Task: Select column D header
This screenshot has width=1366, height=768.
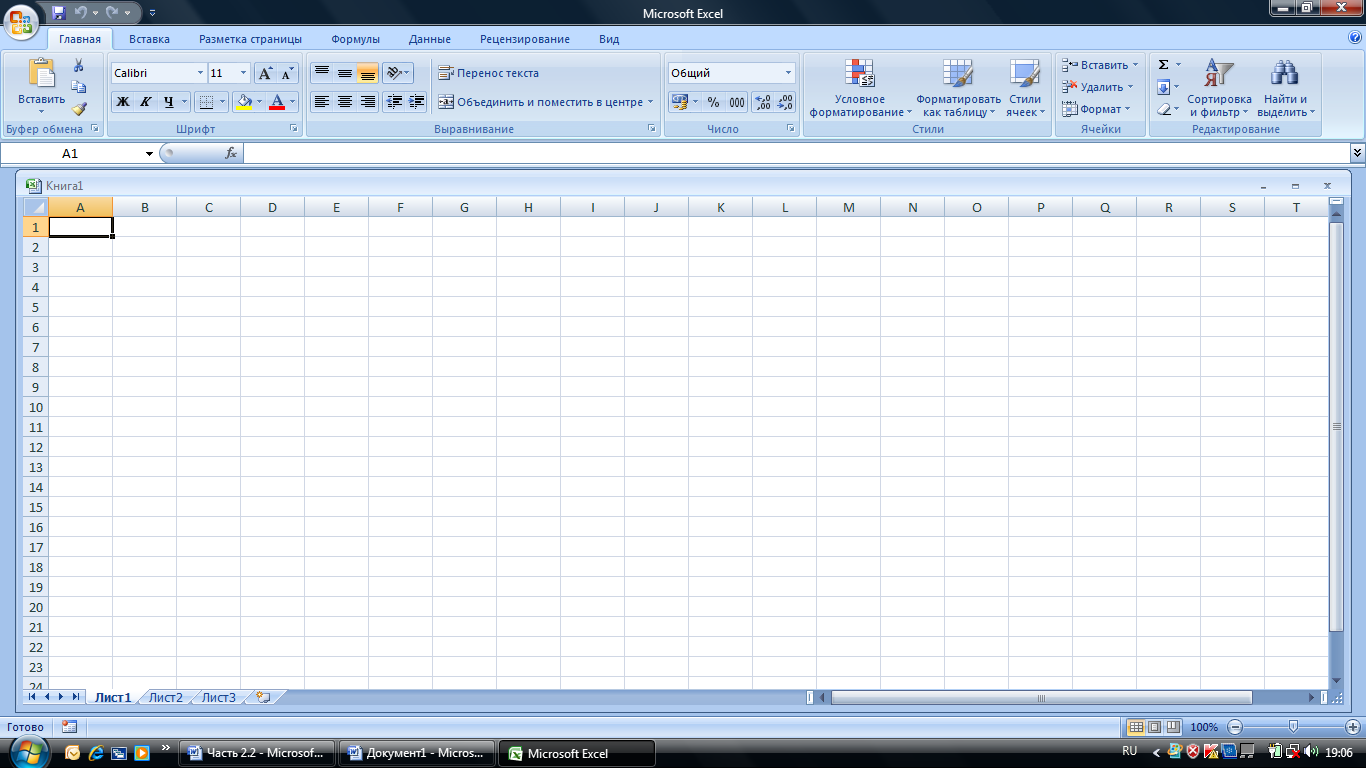Action: tap(273, 207)
